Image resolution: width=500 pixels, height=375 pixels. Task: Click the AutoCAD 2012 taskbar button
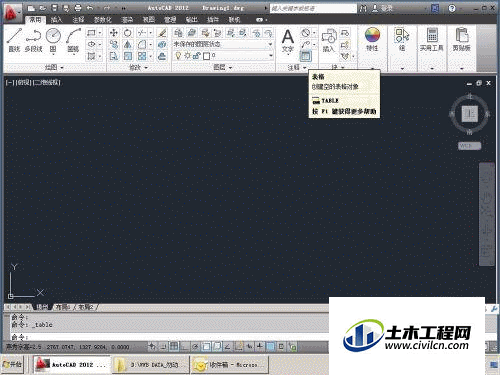coord(72,365)
